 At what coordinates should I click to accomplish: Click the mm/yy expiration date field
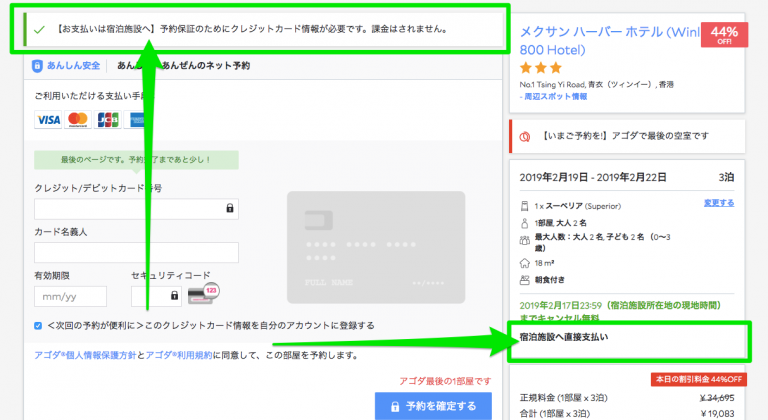pyautogui.click(x=70, y=296)
